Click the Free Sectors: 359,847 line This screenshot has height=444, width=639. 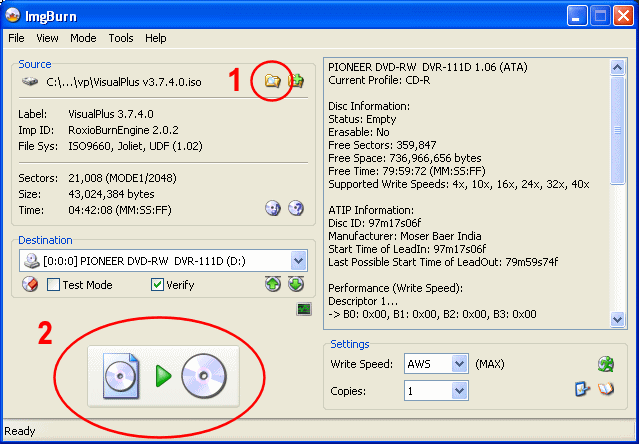pos(382,145)
